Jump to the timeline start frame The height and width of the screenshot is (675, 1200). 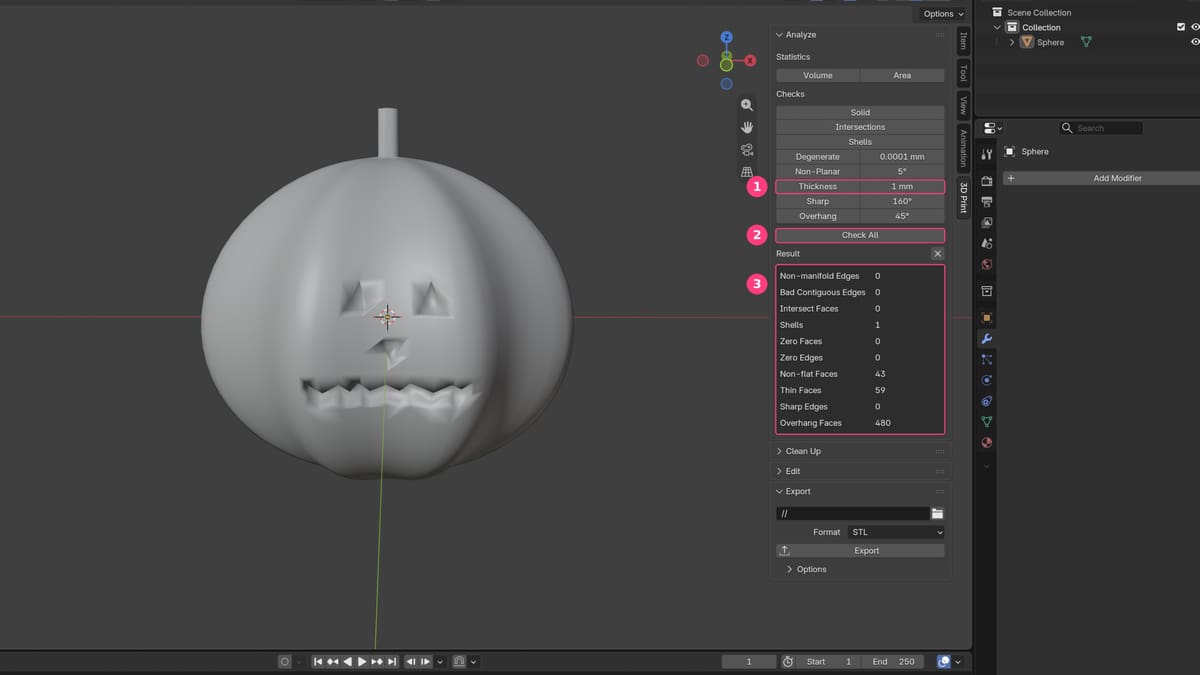coord(318,661)
